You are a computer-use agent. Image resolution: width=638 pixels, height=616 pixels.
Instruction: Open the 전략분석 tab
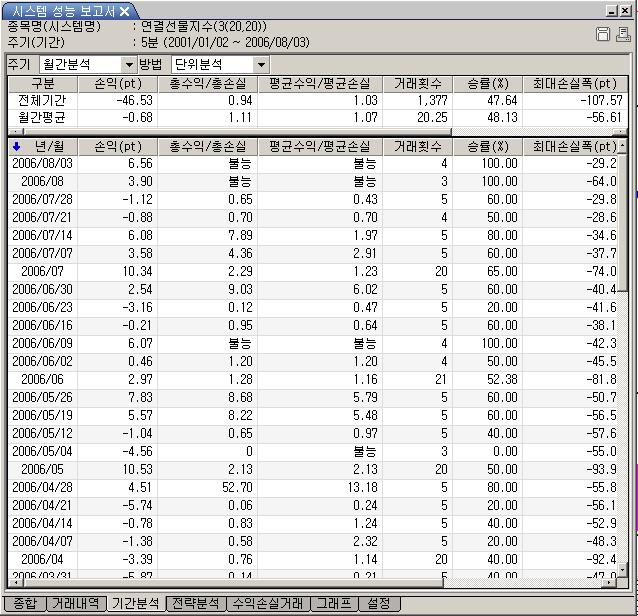[x=194, y=604]
